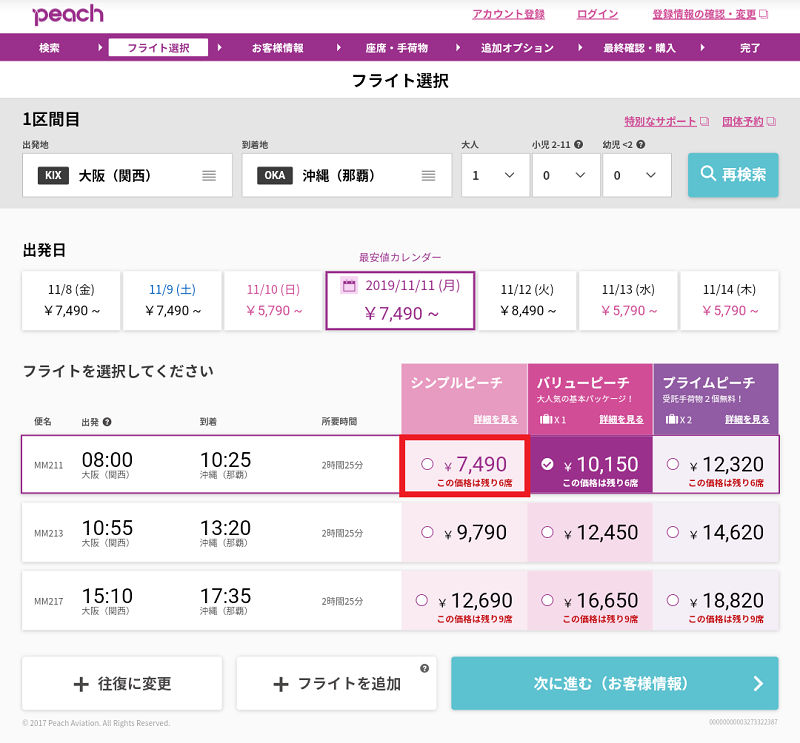View details link under プライムピーチ

[x=747, y=419]
